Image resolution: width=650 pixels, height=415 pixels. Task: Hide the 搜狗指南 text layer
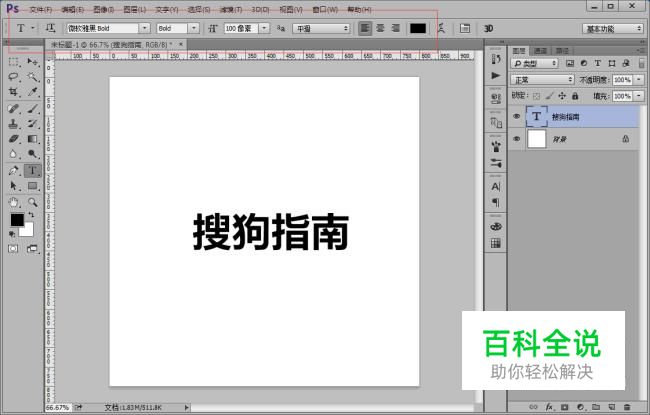[517, 116]
